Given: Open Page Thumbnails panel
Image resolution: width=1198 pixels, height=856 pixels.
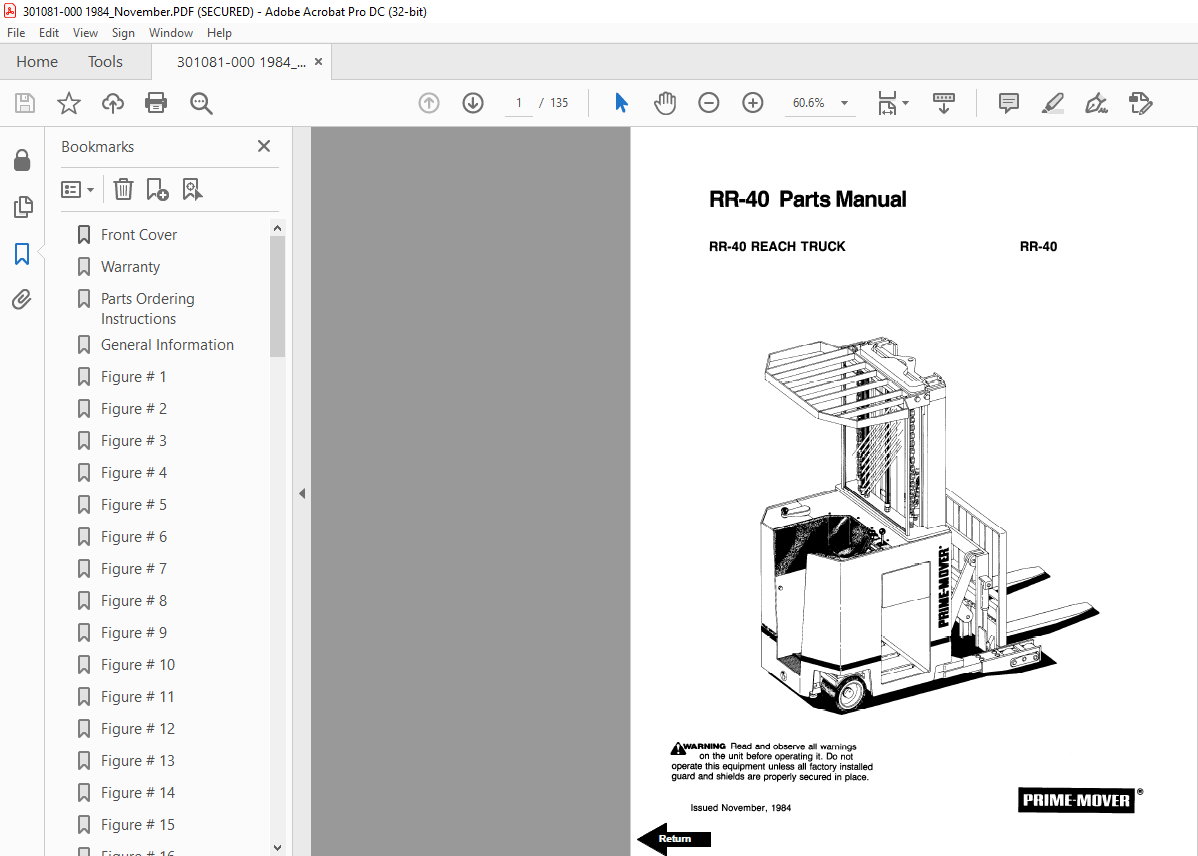Looking at the screenshot, I should (x=23, y=206).
